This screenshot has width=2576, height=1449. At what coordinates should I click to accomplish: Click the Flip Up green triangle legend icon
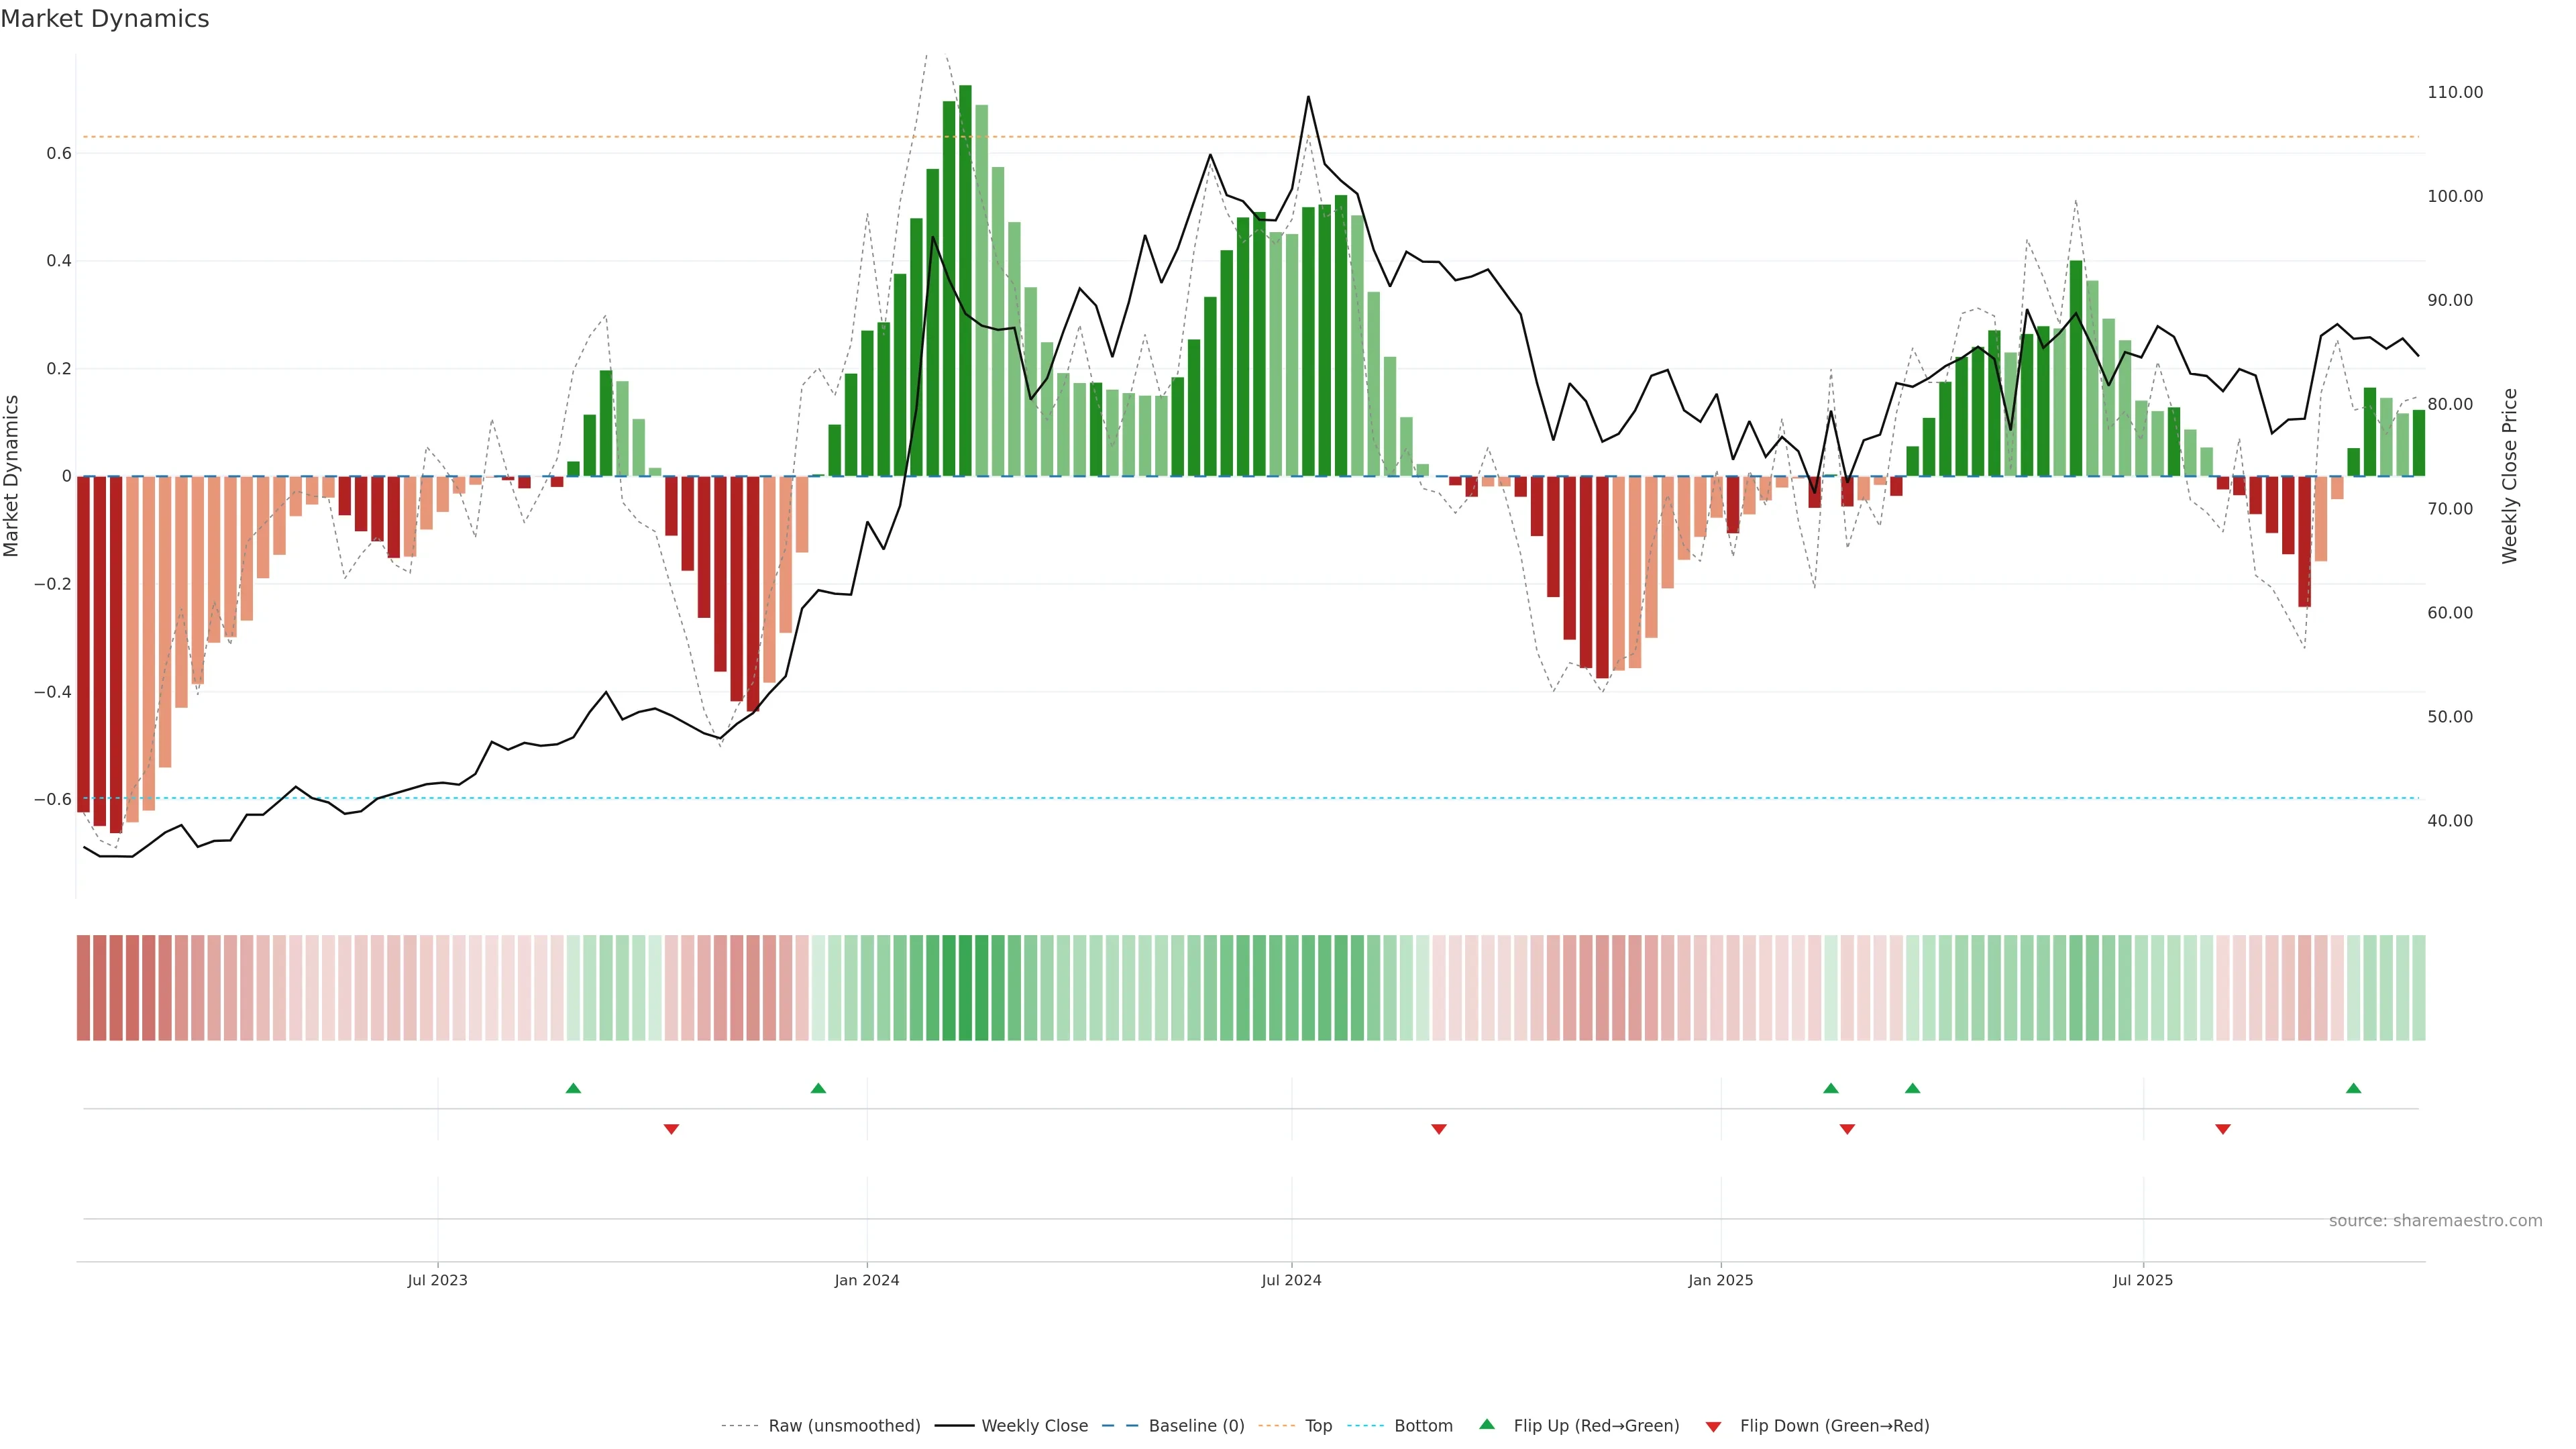1487,1424
